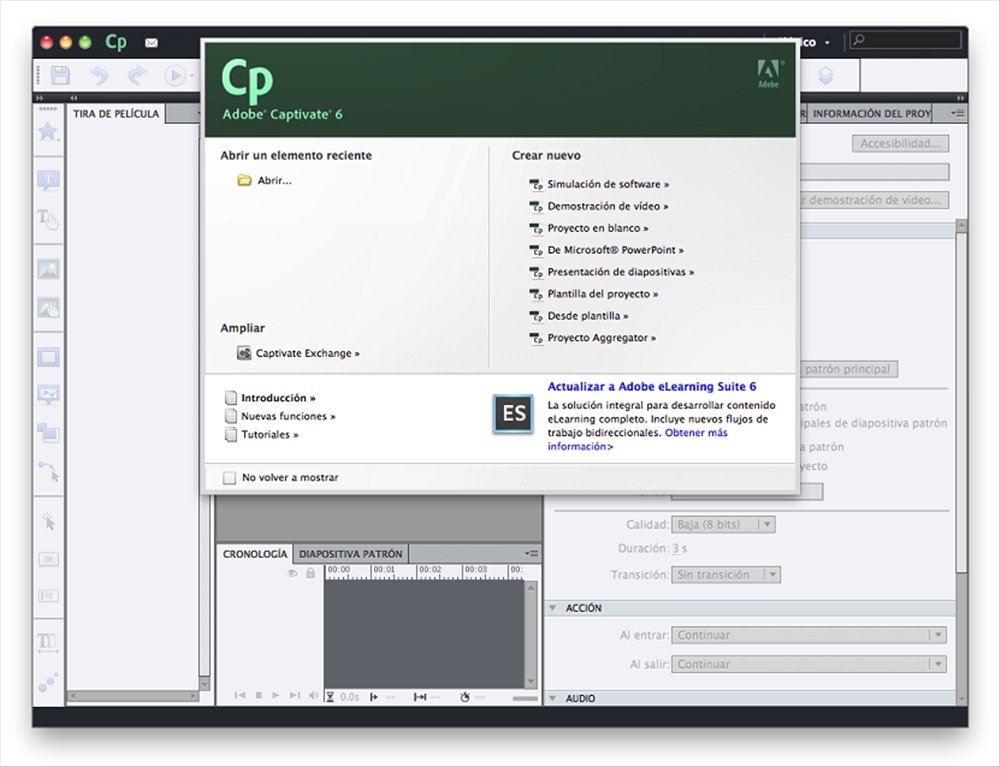Click the Adobe logo in the welcome dialog

pyautogui.click(x=770, y=73)
